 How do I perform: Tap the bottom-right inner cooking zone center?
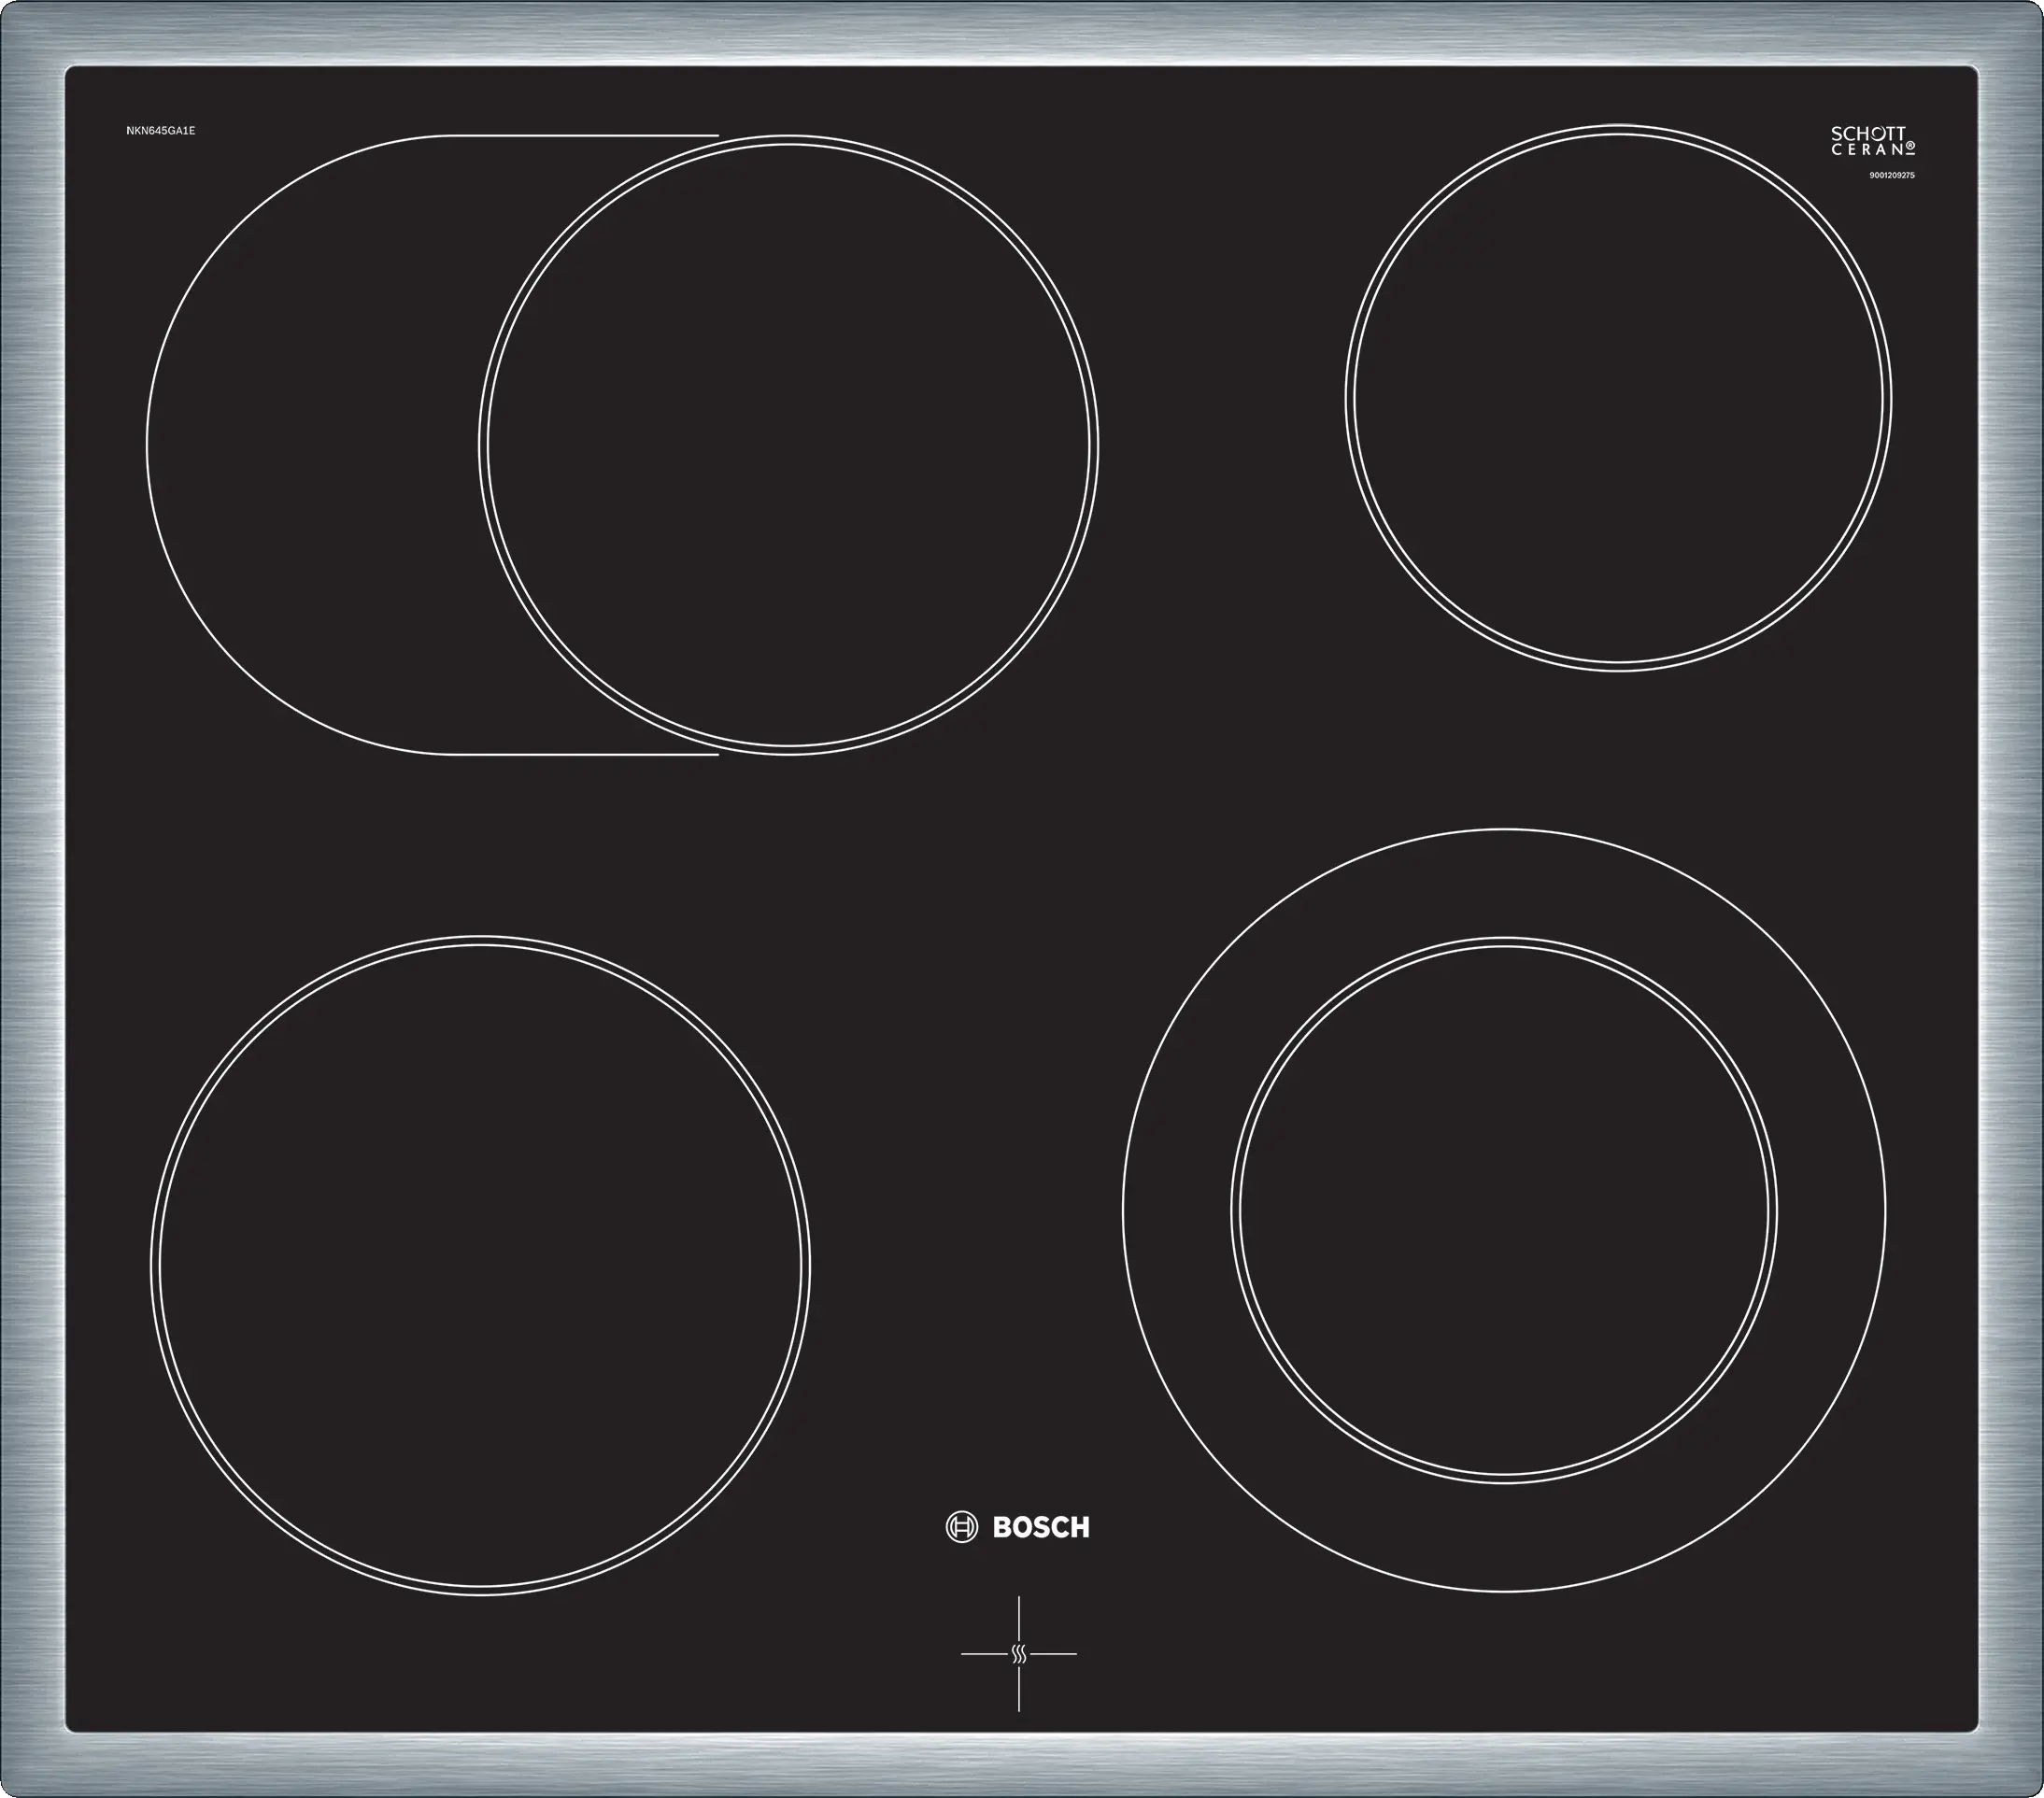(1504, 1210)
